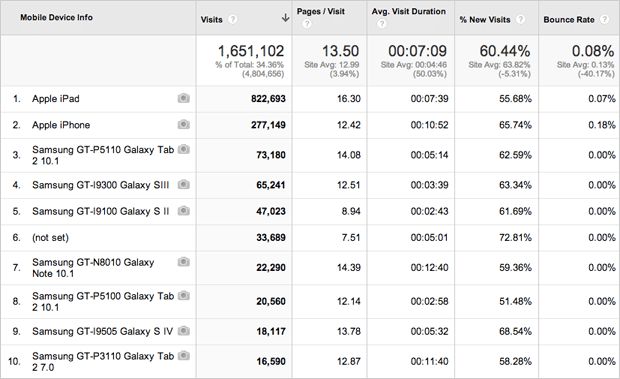
Task: Click the camera icon for Apple iPad
Action: pyautogui.click(x=183, y=98)
